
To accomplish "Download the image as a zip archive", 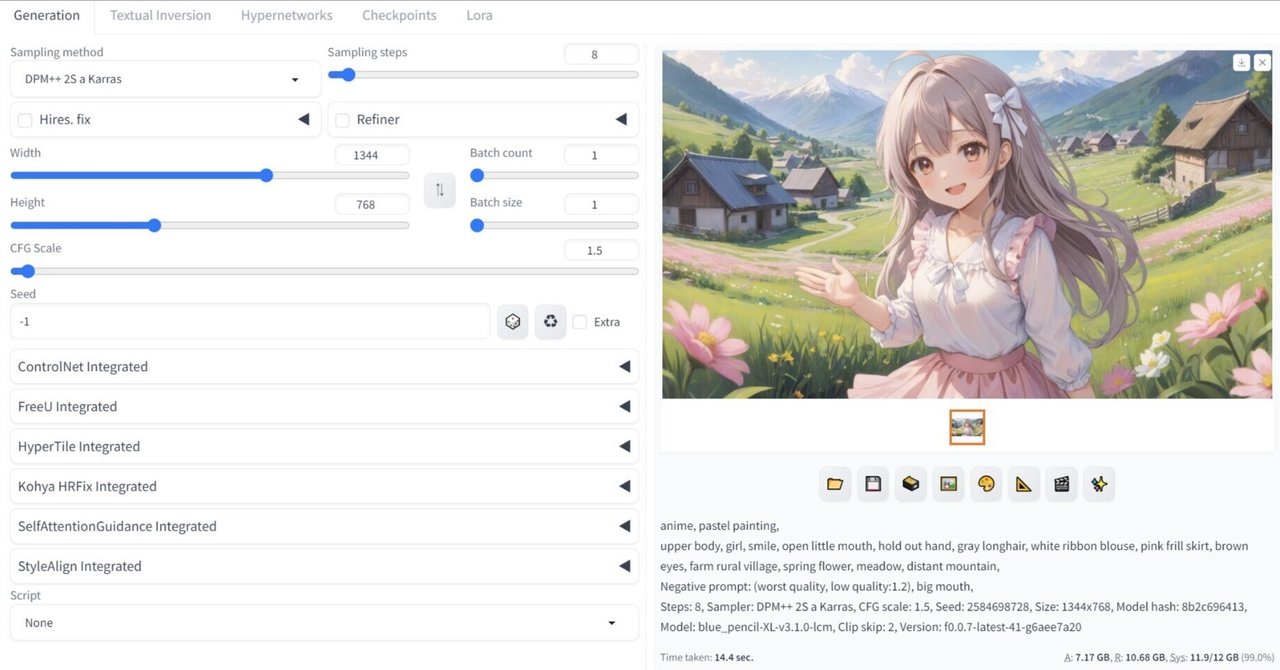I will [910, 483].
